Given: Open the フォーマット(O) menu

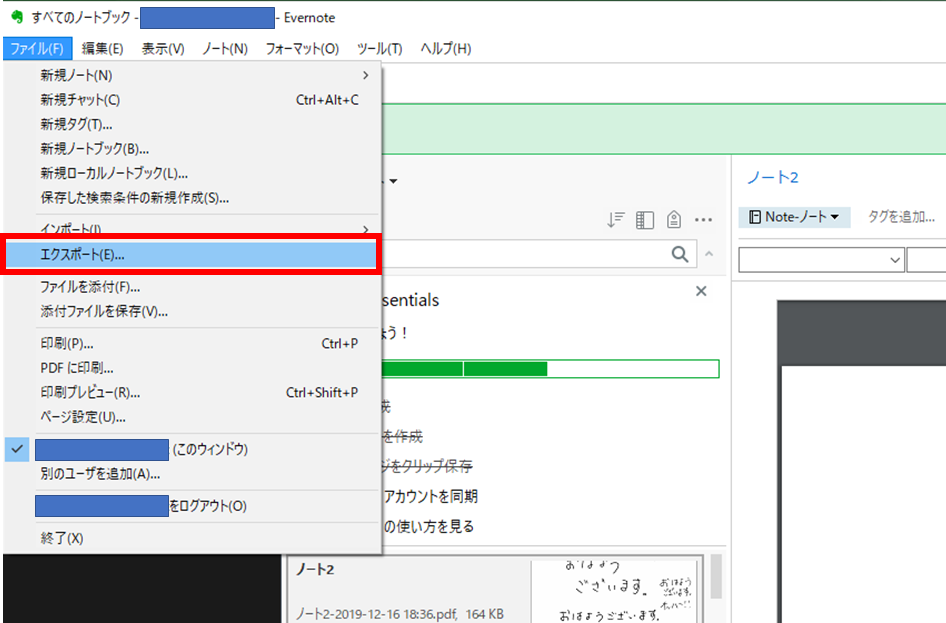Looking at the screenshot, I should point(302,49).
